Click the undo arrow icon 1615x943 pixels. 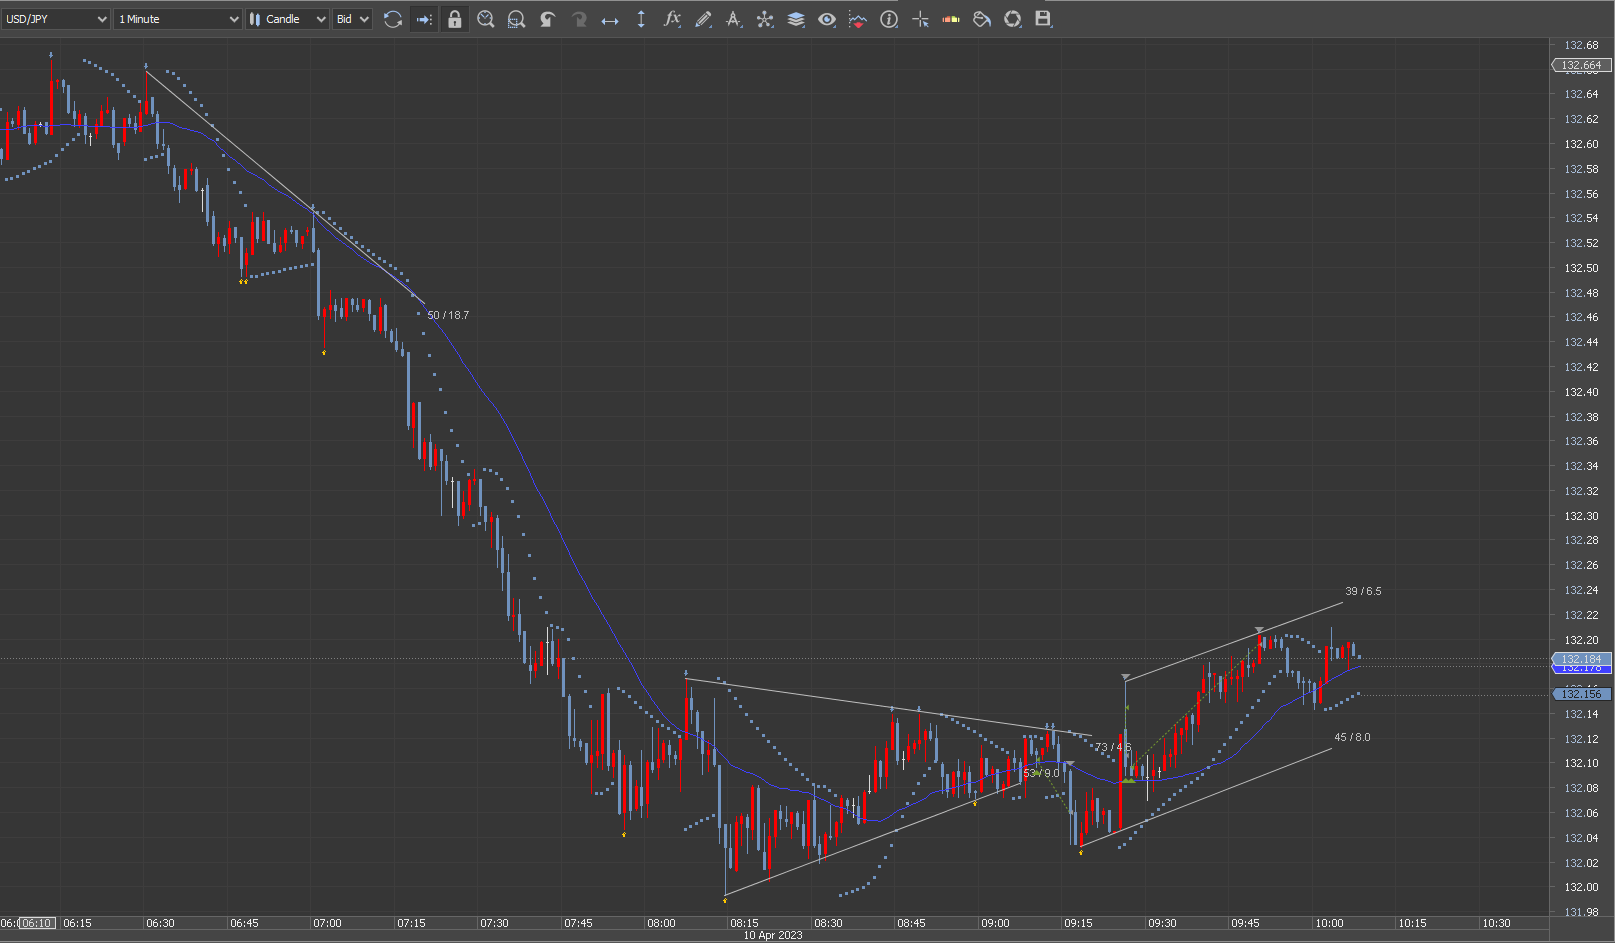tap(547, 19)
